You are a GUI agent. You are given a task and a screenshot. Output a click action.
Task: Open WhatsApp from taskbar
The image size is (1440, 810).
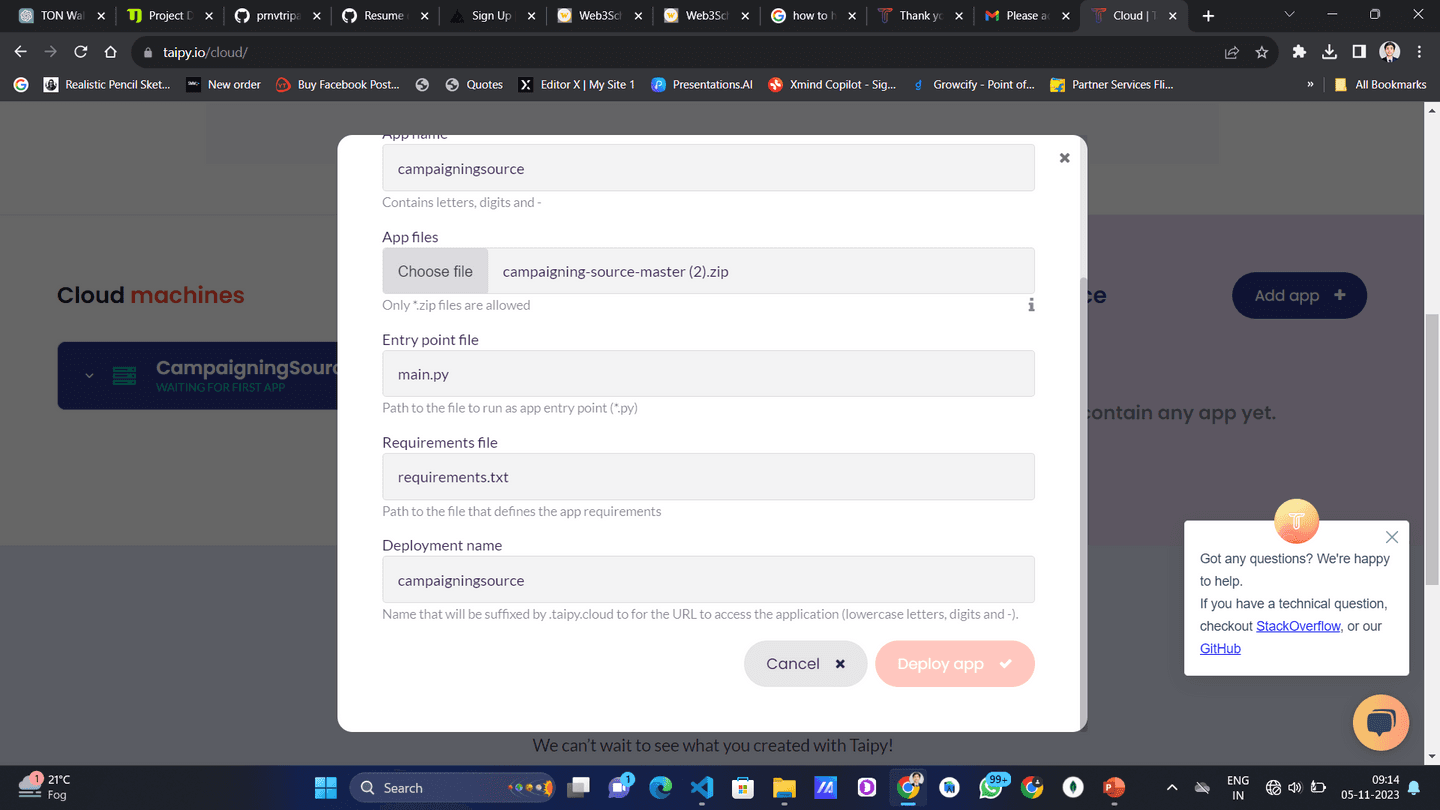pos(990,788)
